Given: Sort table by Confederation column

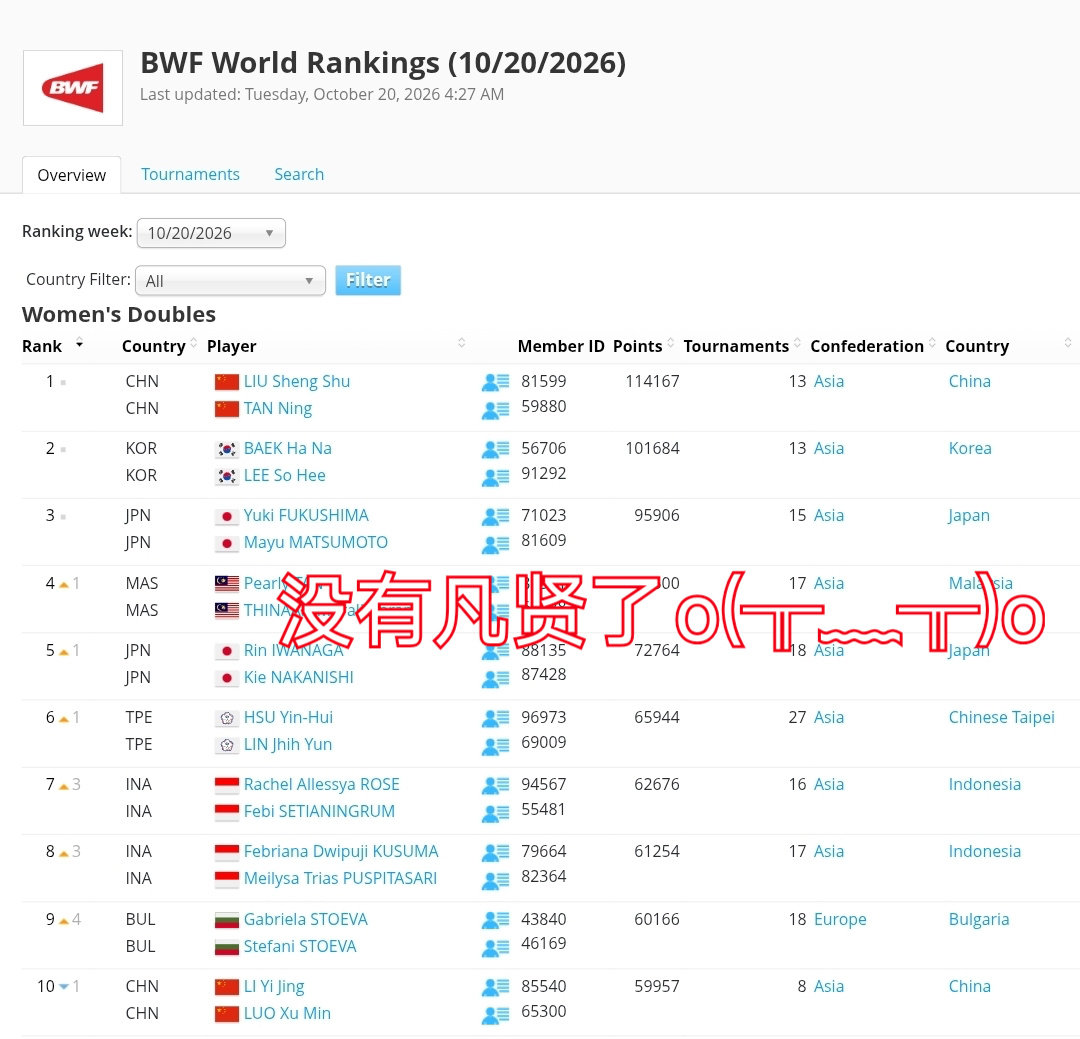Looking at the screenshot, I should (x=873, y=346).
